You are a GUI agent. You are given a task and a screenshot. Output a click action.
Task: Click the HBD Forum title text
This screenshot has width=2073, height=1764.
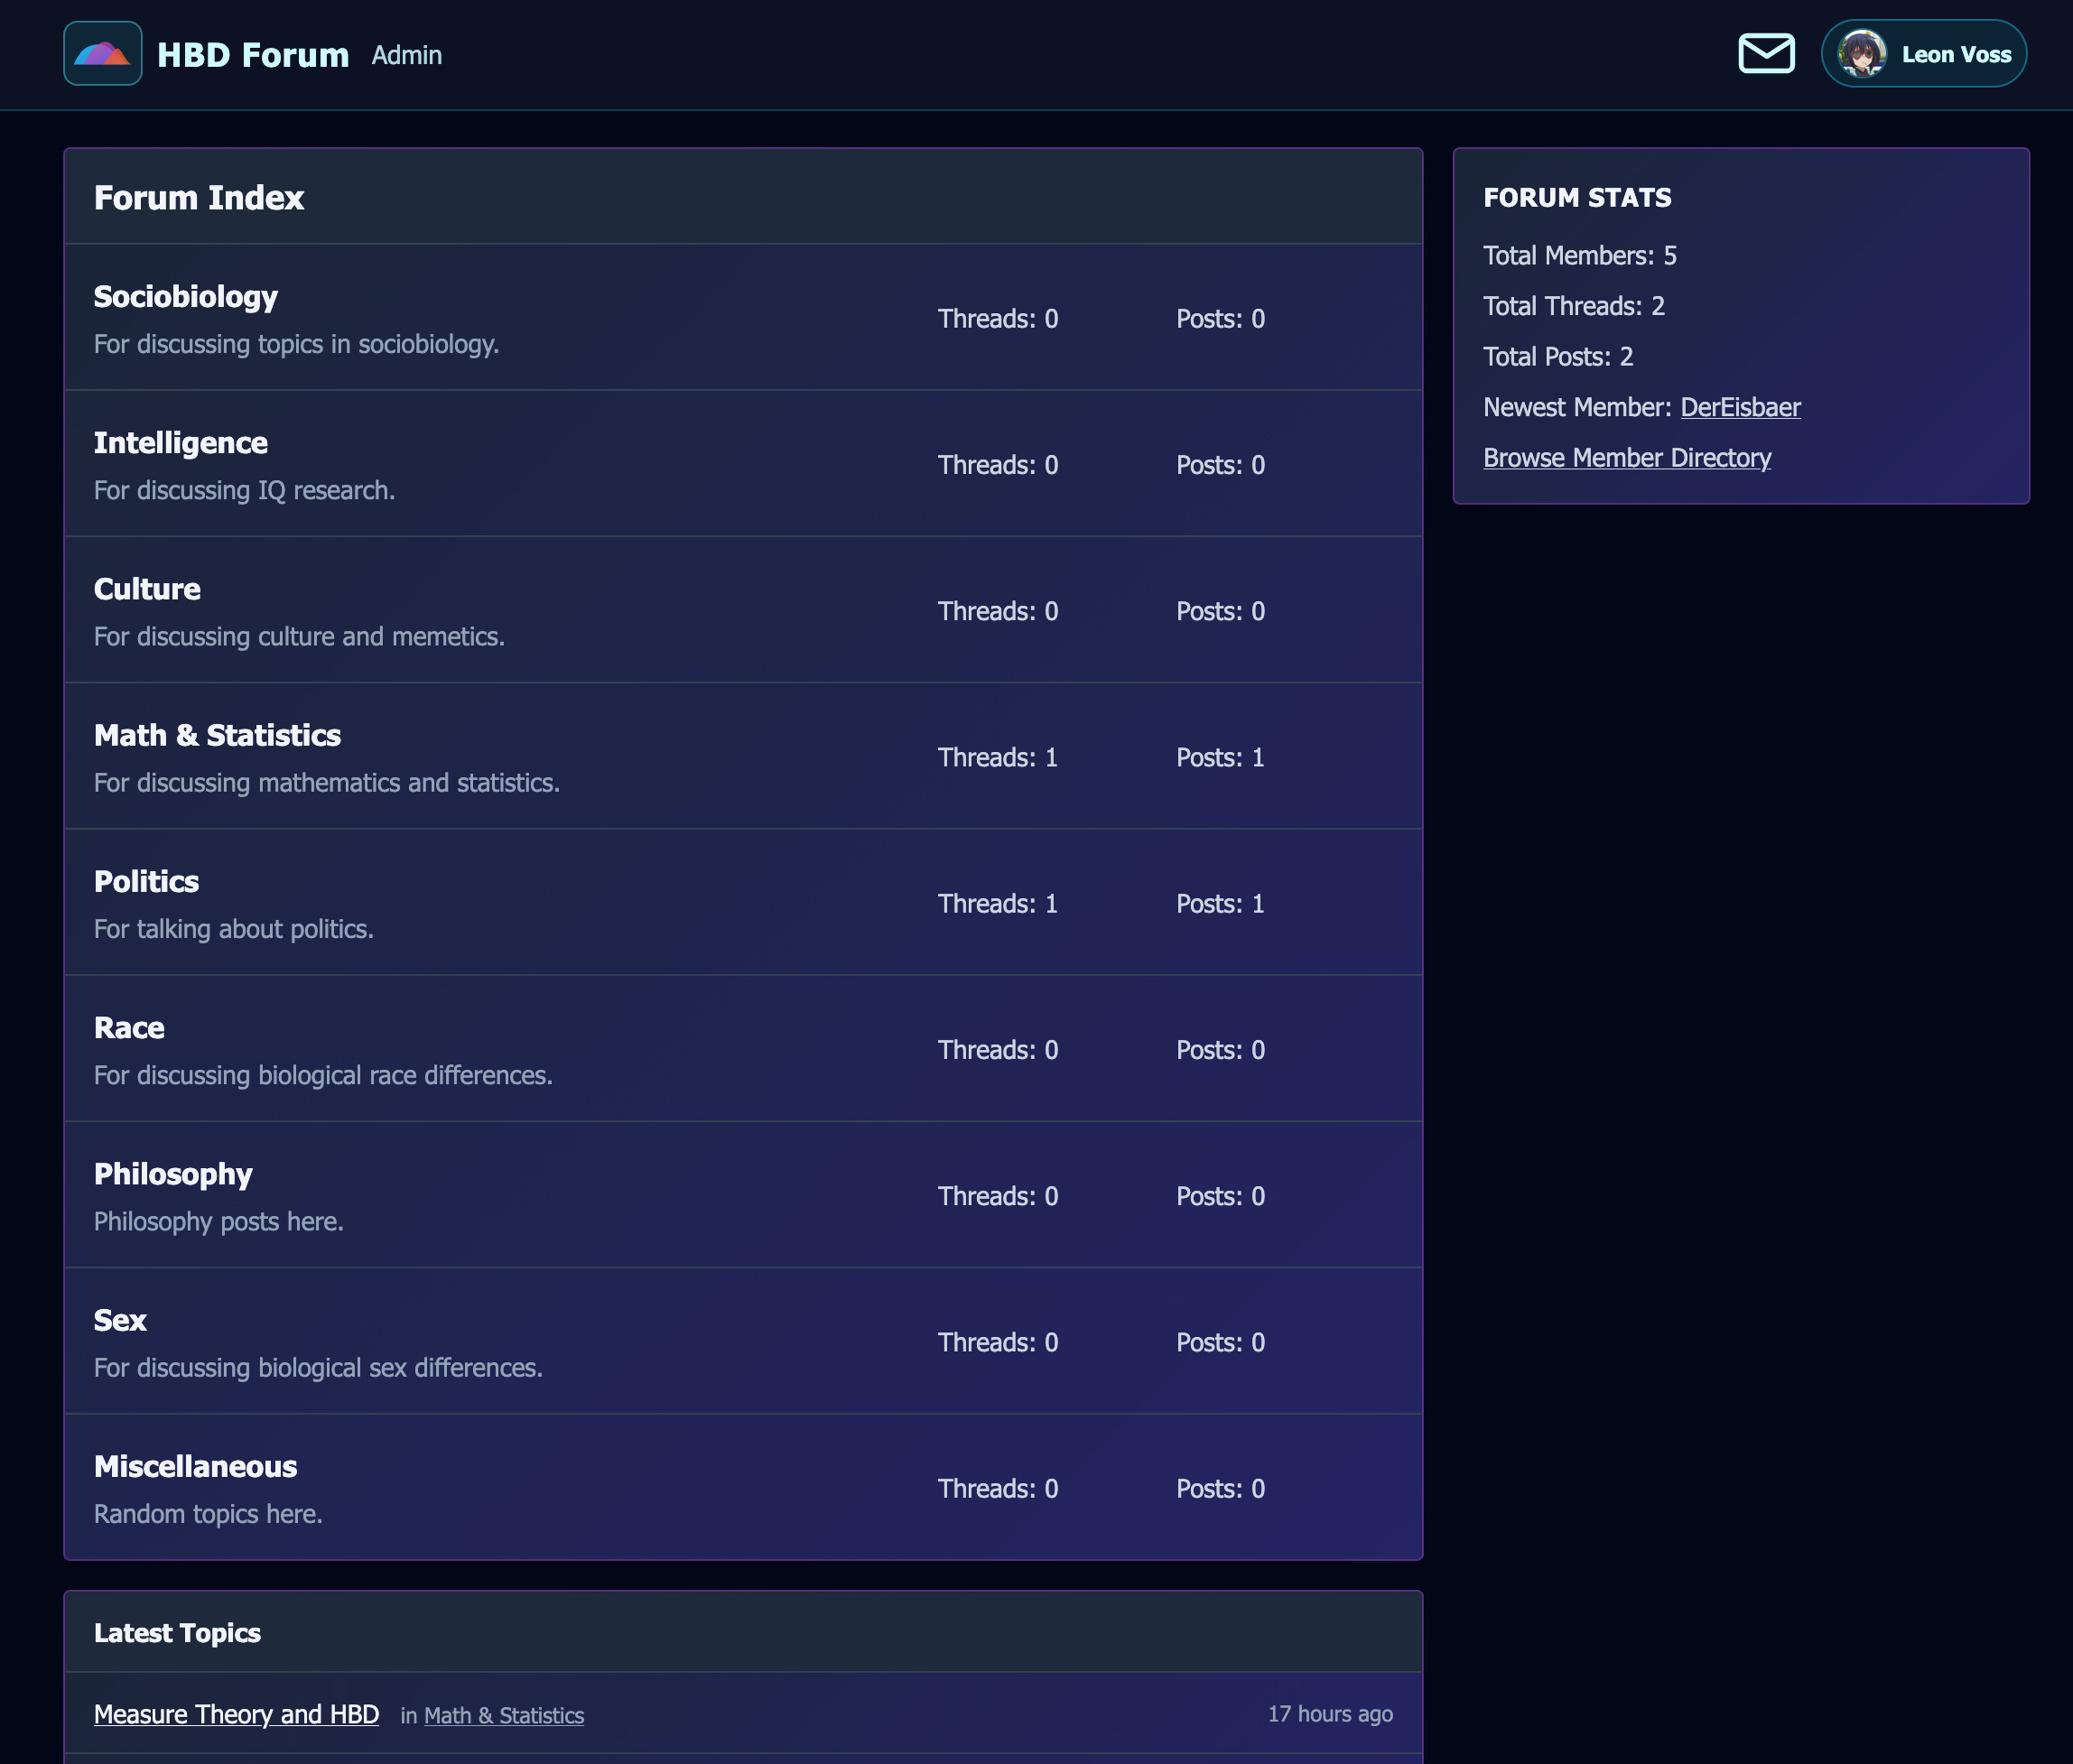(253, 55)
